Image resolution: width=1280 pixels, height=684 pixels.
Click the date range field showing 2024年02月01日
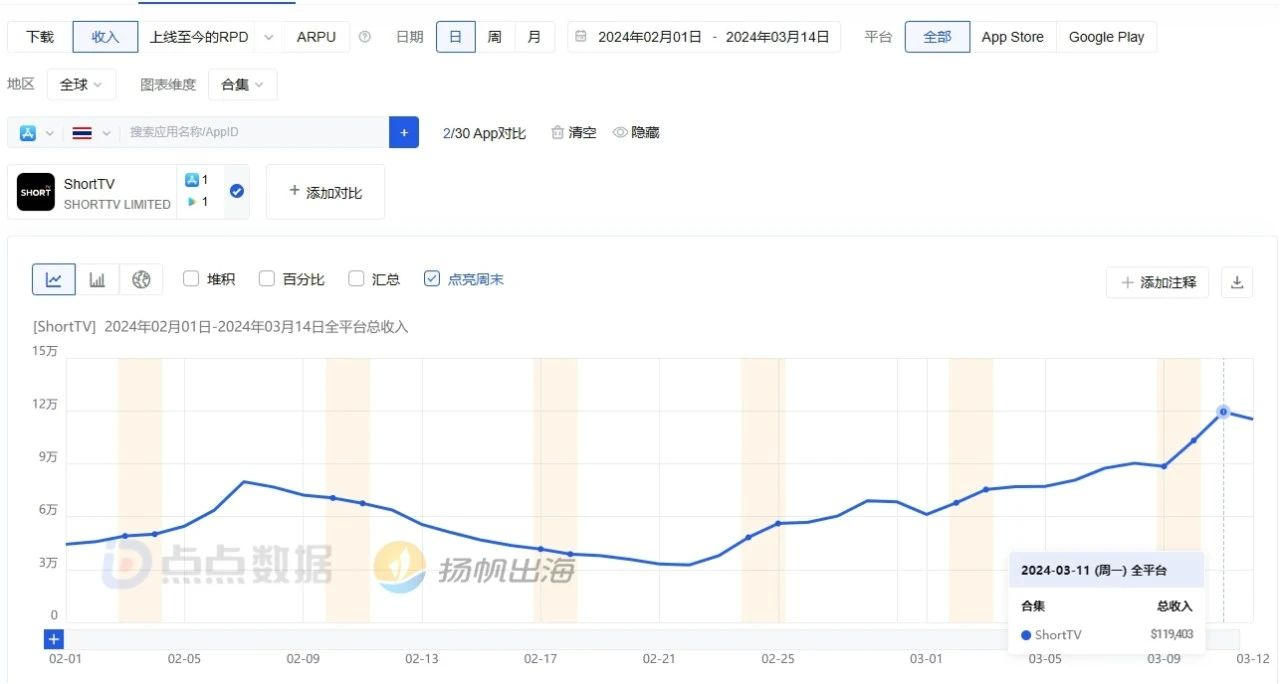(646, 36)
